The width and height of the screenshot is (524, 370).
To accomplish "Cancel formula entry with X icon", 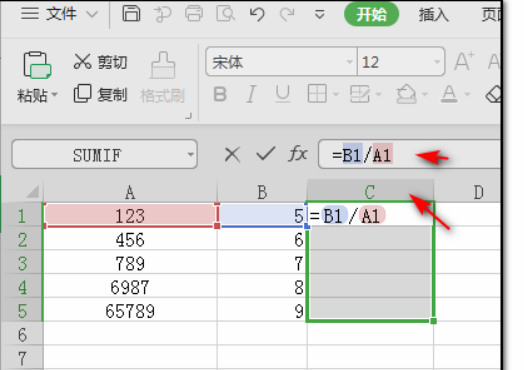I will [232, 155].
